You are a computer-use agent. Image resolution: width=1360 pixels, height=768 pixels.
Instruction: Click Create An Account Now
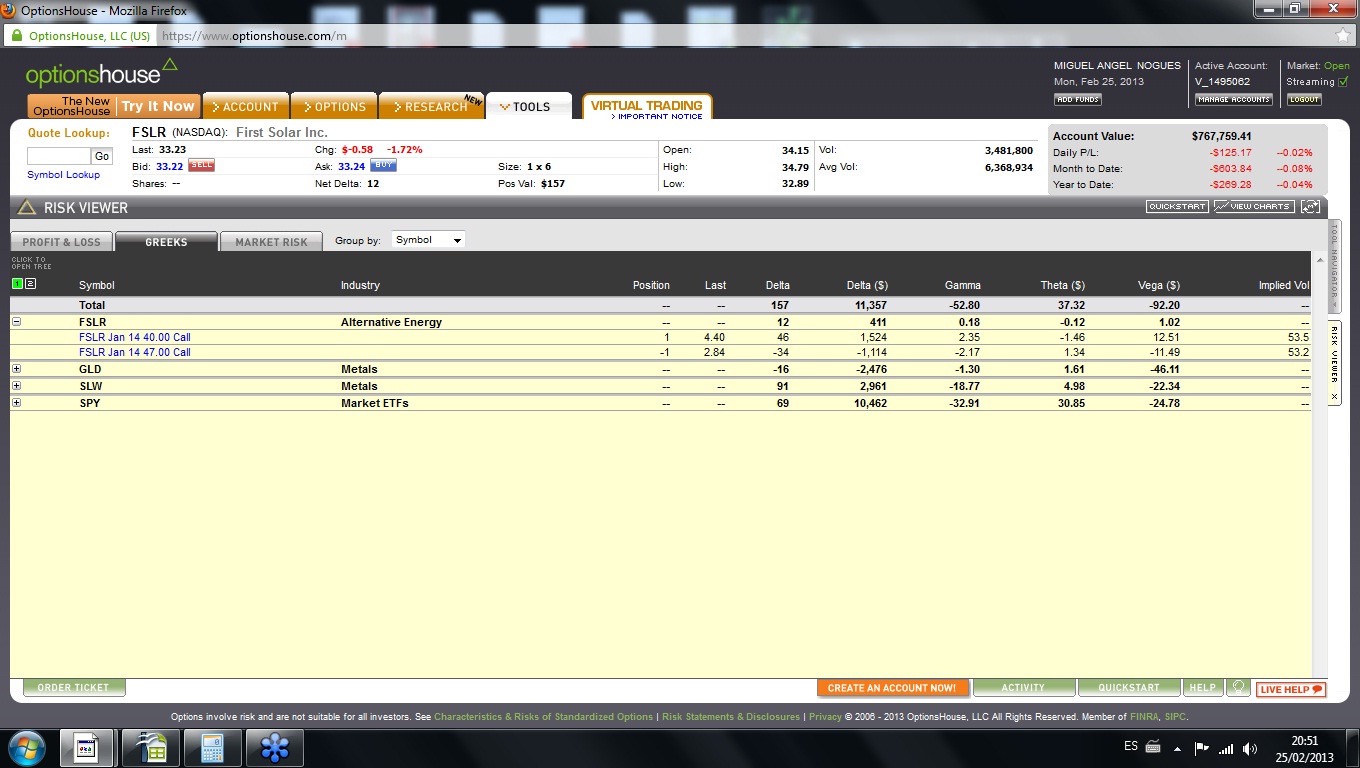pos(892,688)
